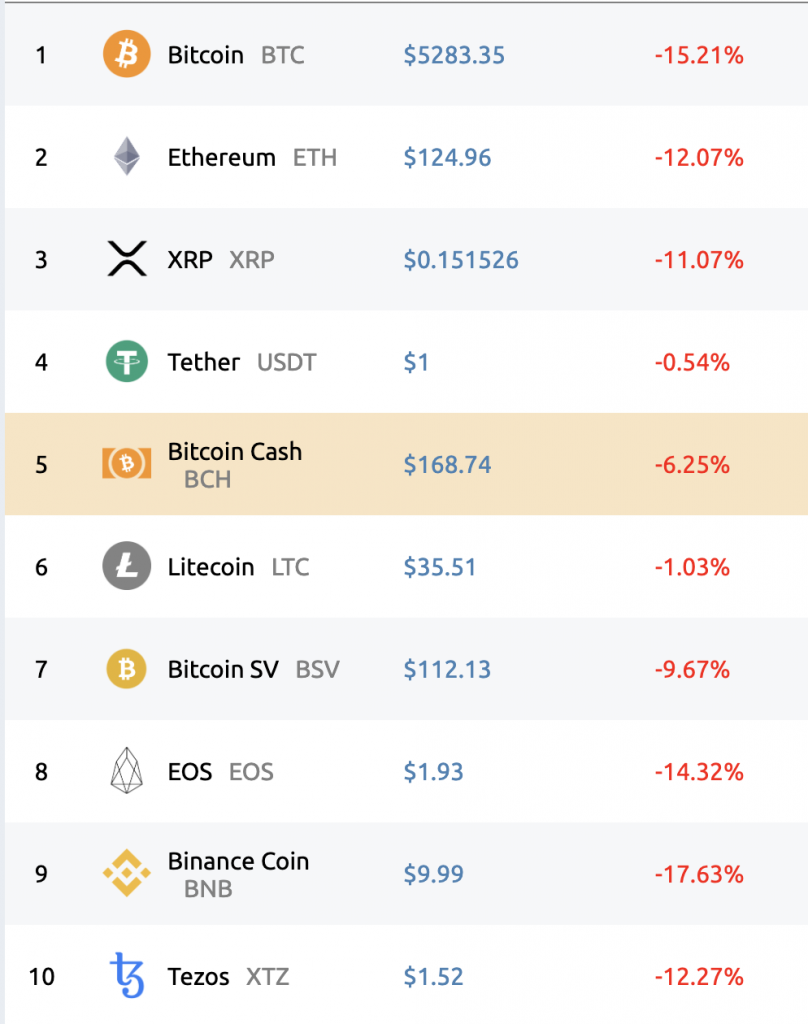Click the green Tether logo icon
Screen dimensions: 808x1024
click(127, 362)
